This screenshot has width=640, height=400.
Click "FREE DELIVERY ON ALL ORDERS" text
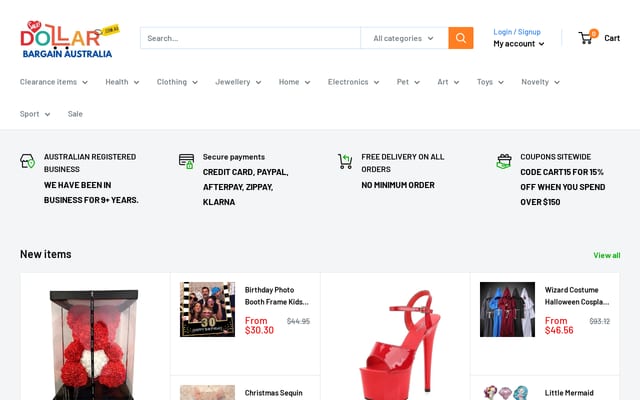point(402,163)
